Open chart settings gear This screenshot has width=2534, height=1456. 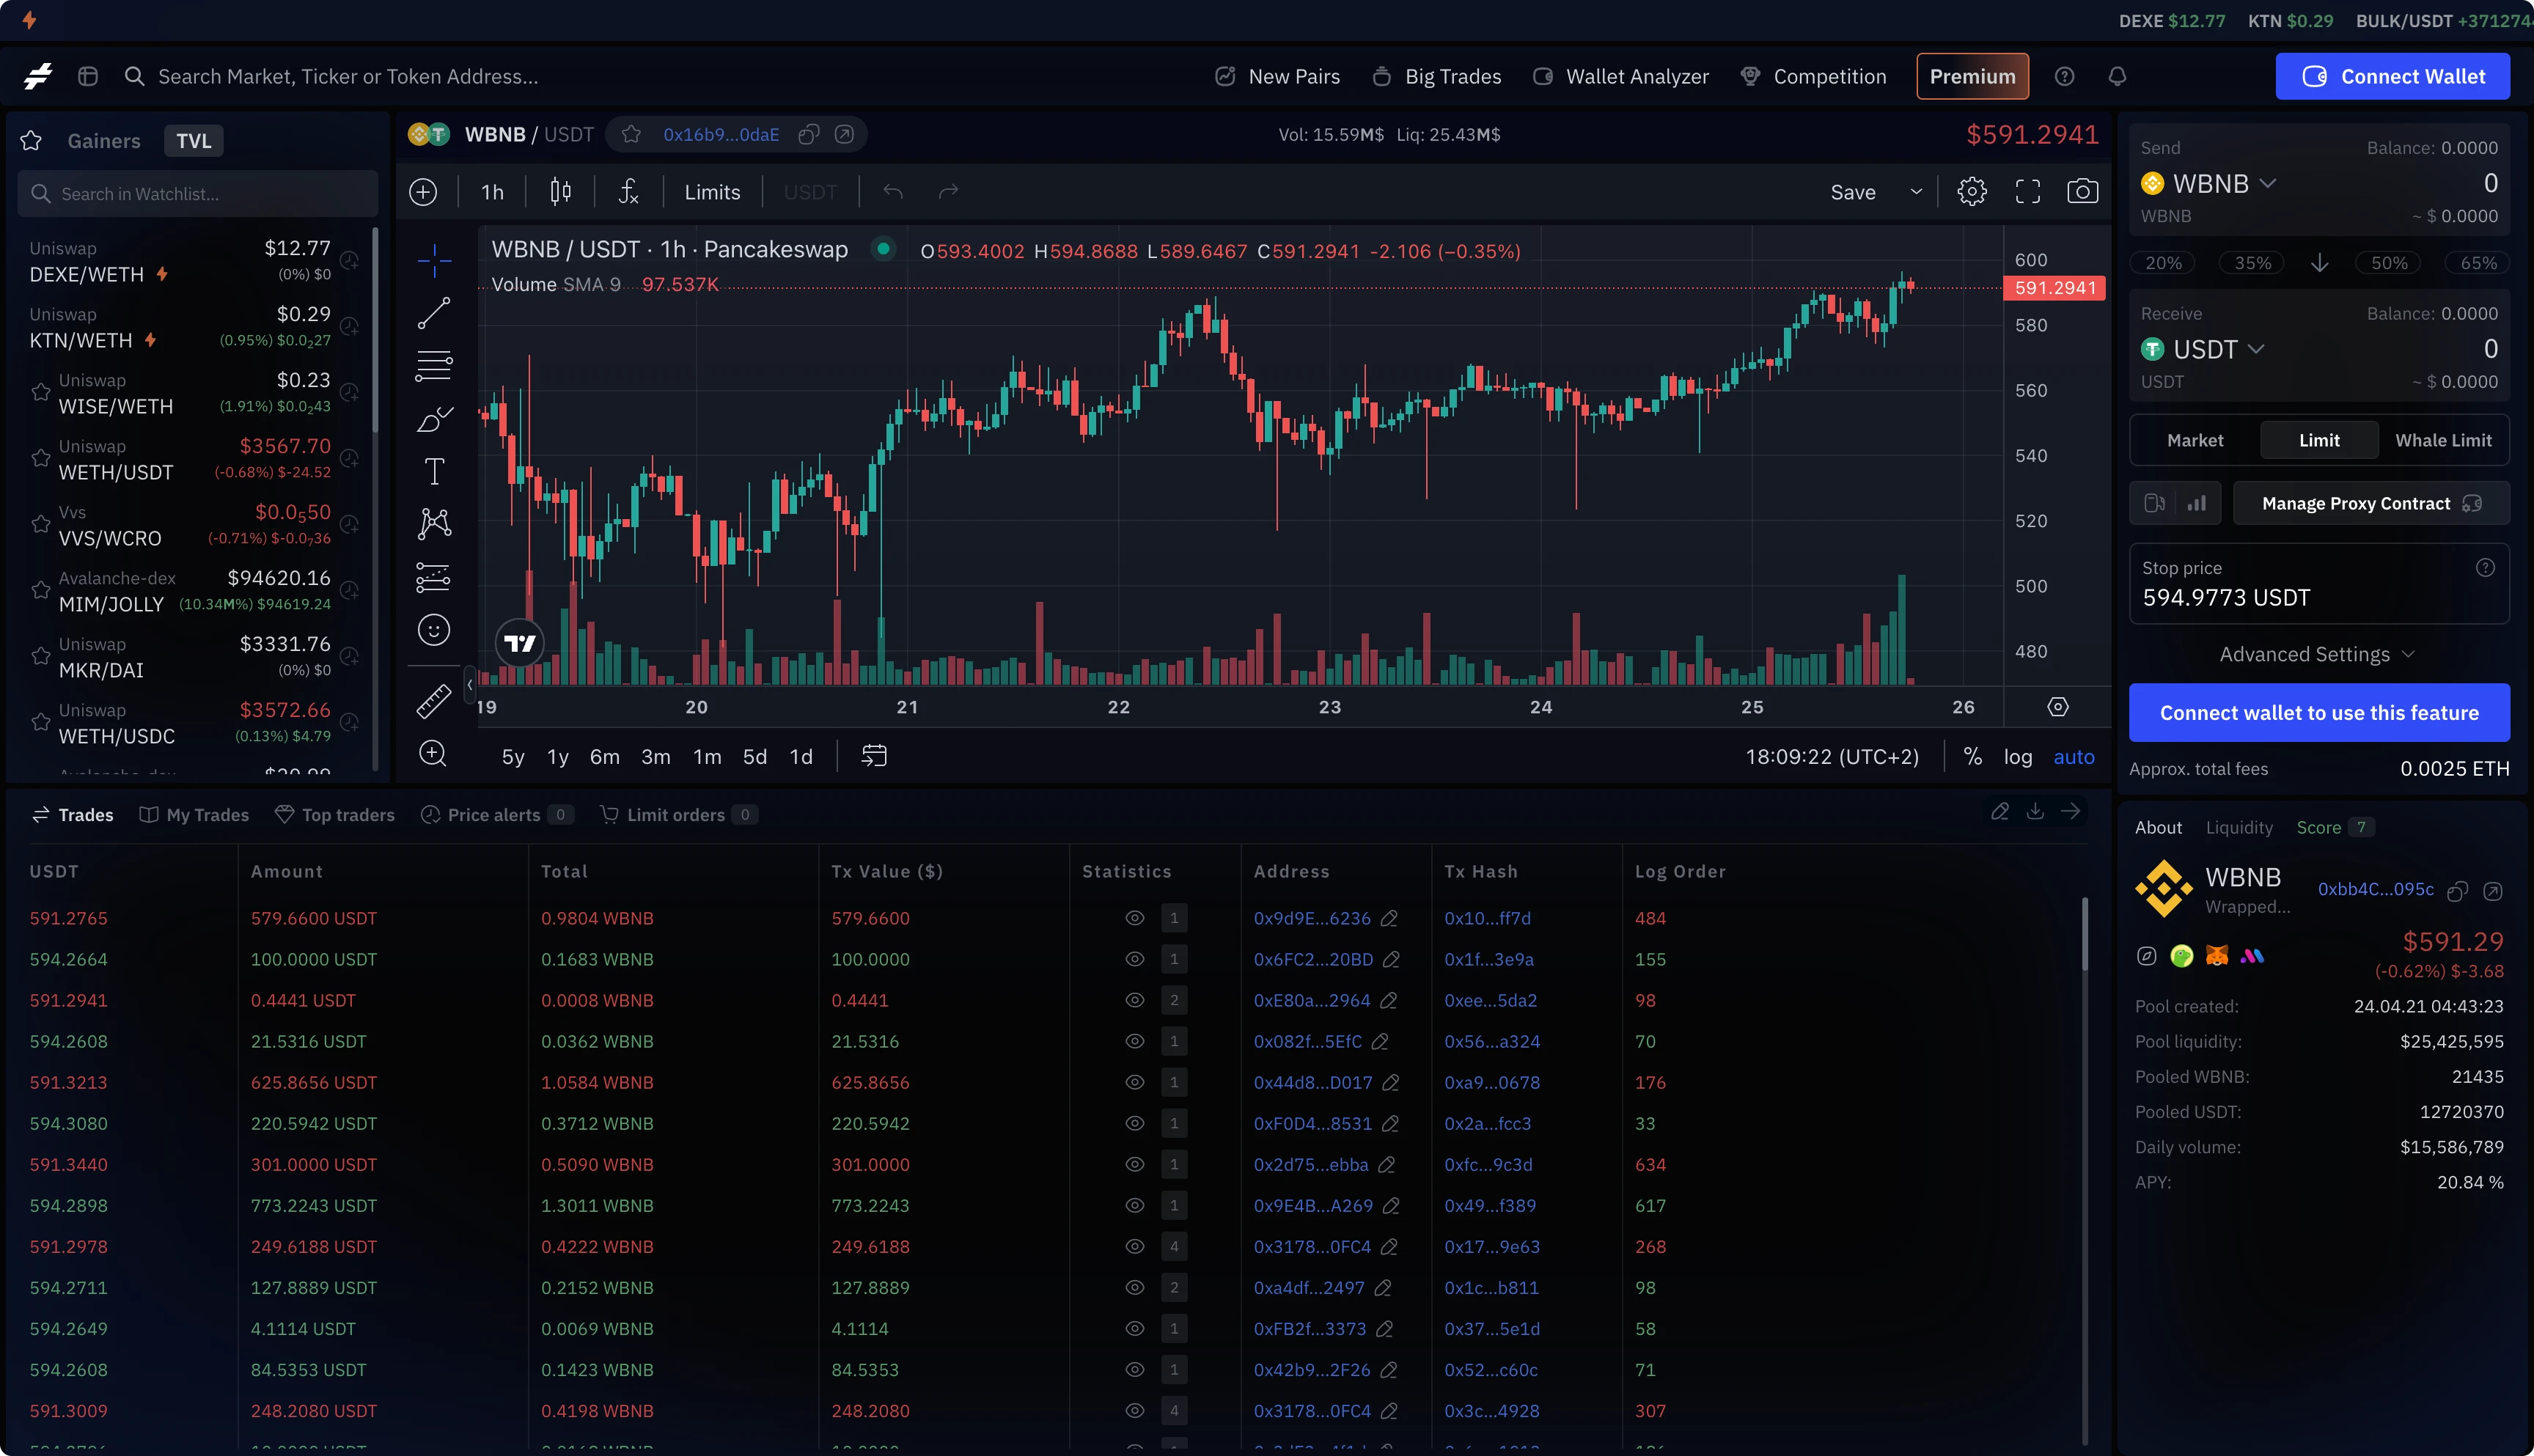tap(1972, 192)
